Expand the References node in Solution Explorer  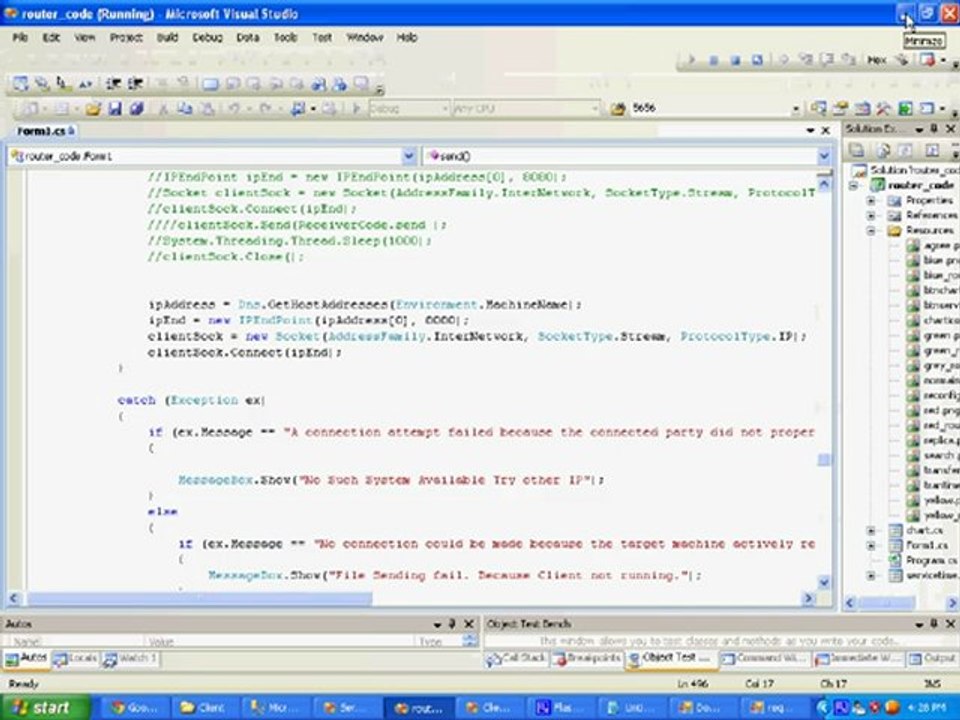(871, 216)
